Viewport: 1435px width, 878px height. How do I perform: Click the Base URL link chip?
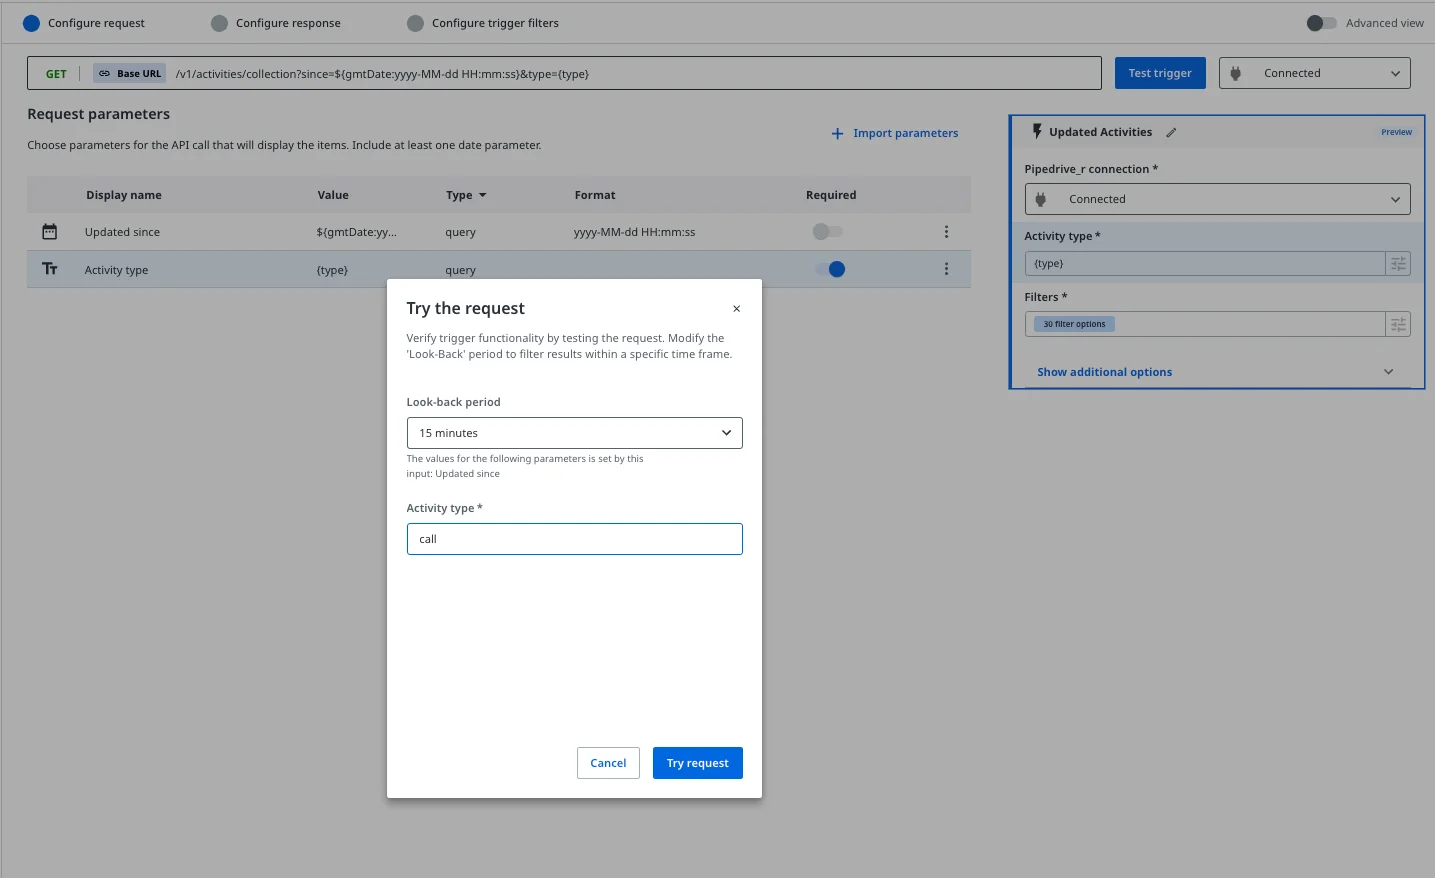pyautogui.click(x=130, y=74)
